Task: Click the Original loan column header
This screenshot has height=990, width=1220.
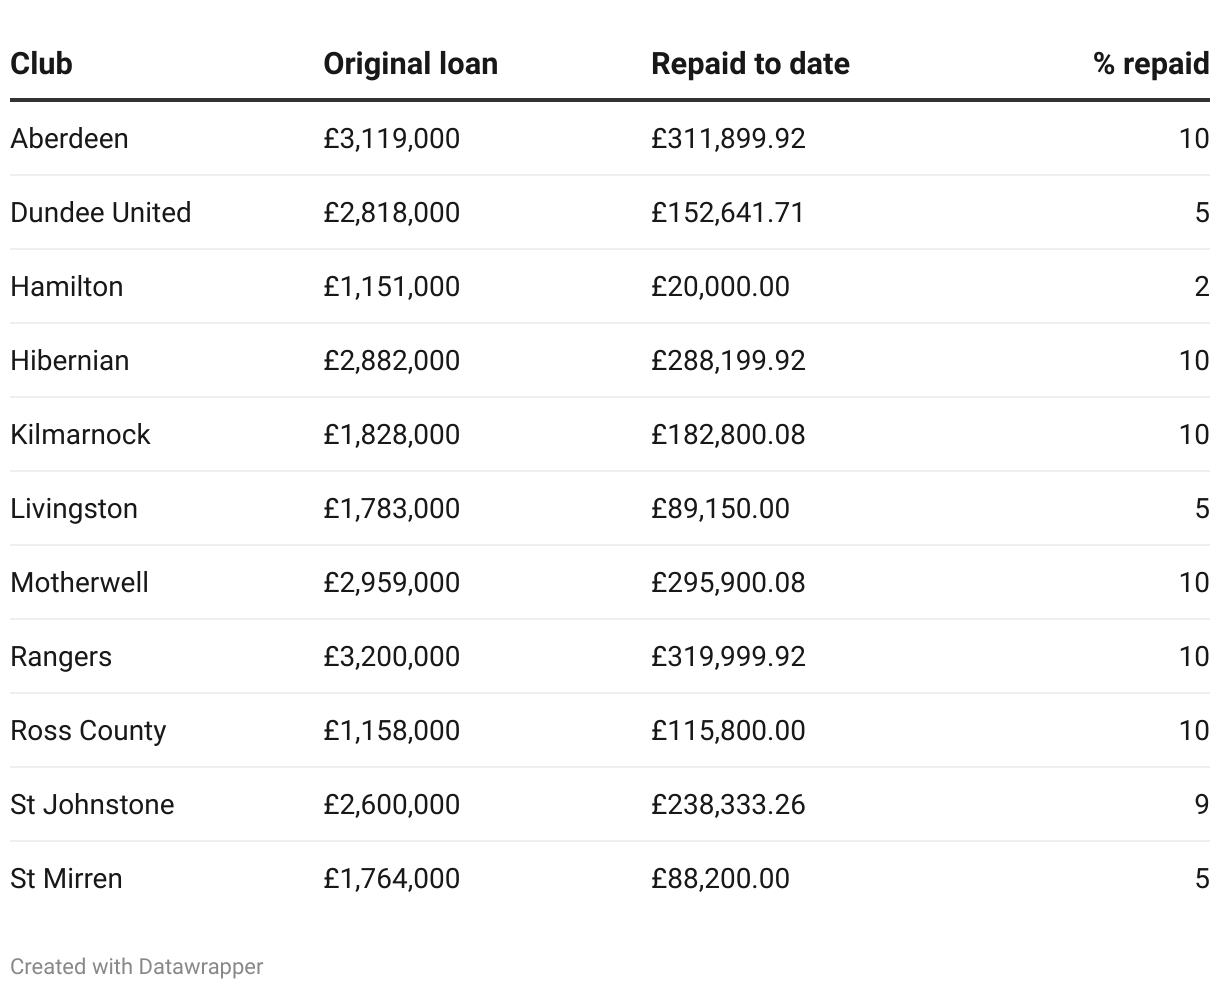Action: (x=410, y=64)
